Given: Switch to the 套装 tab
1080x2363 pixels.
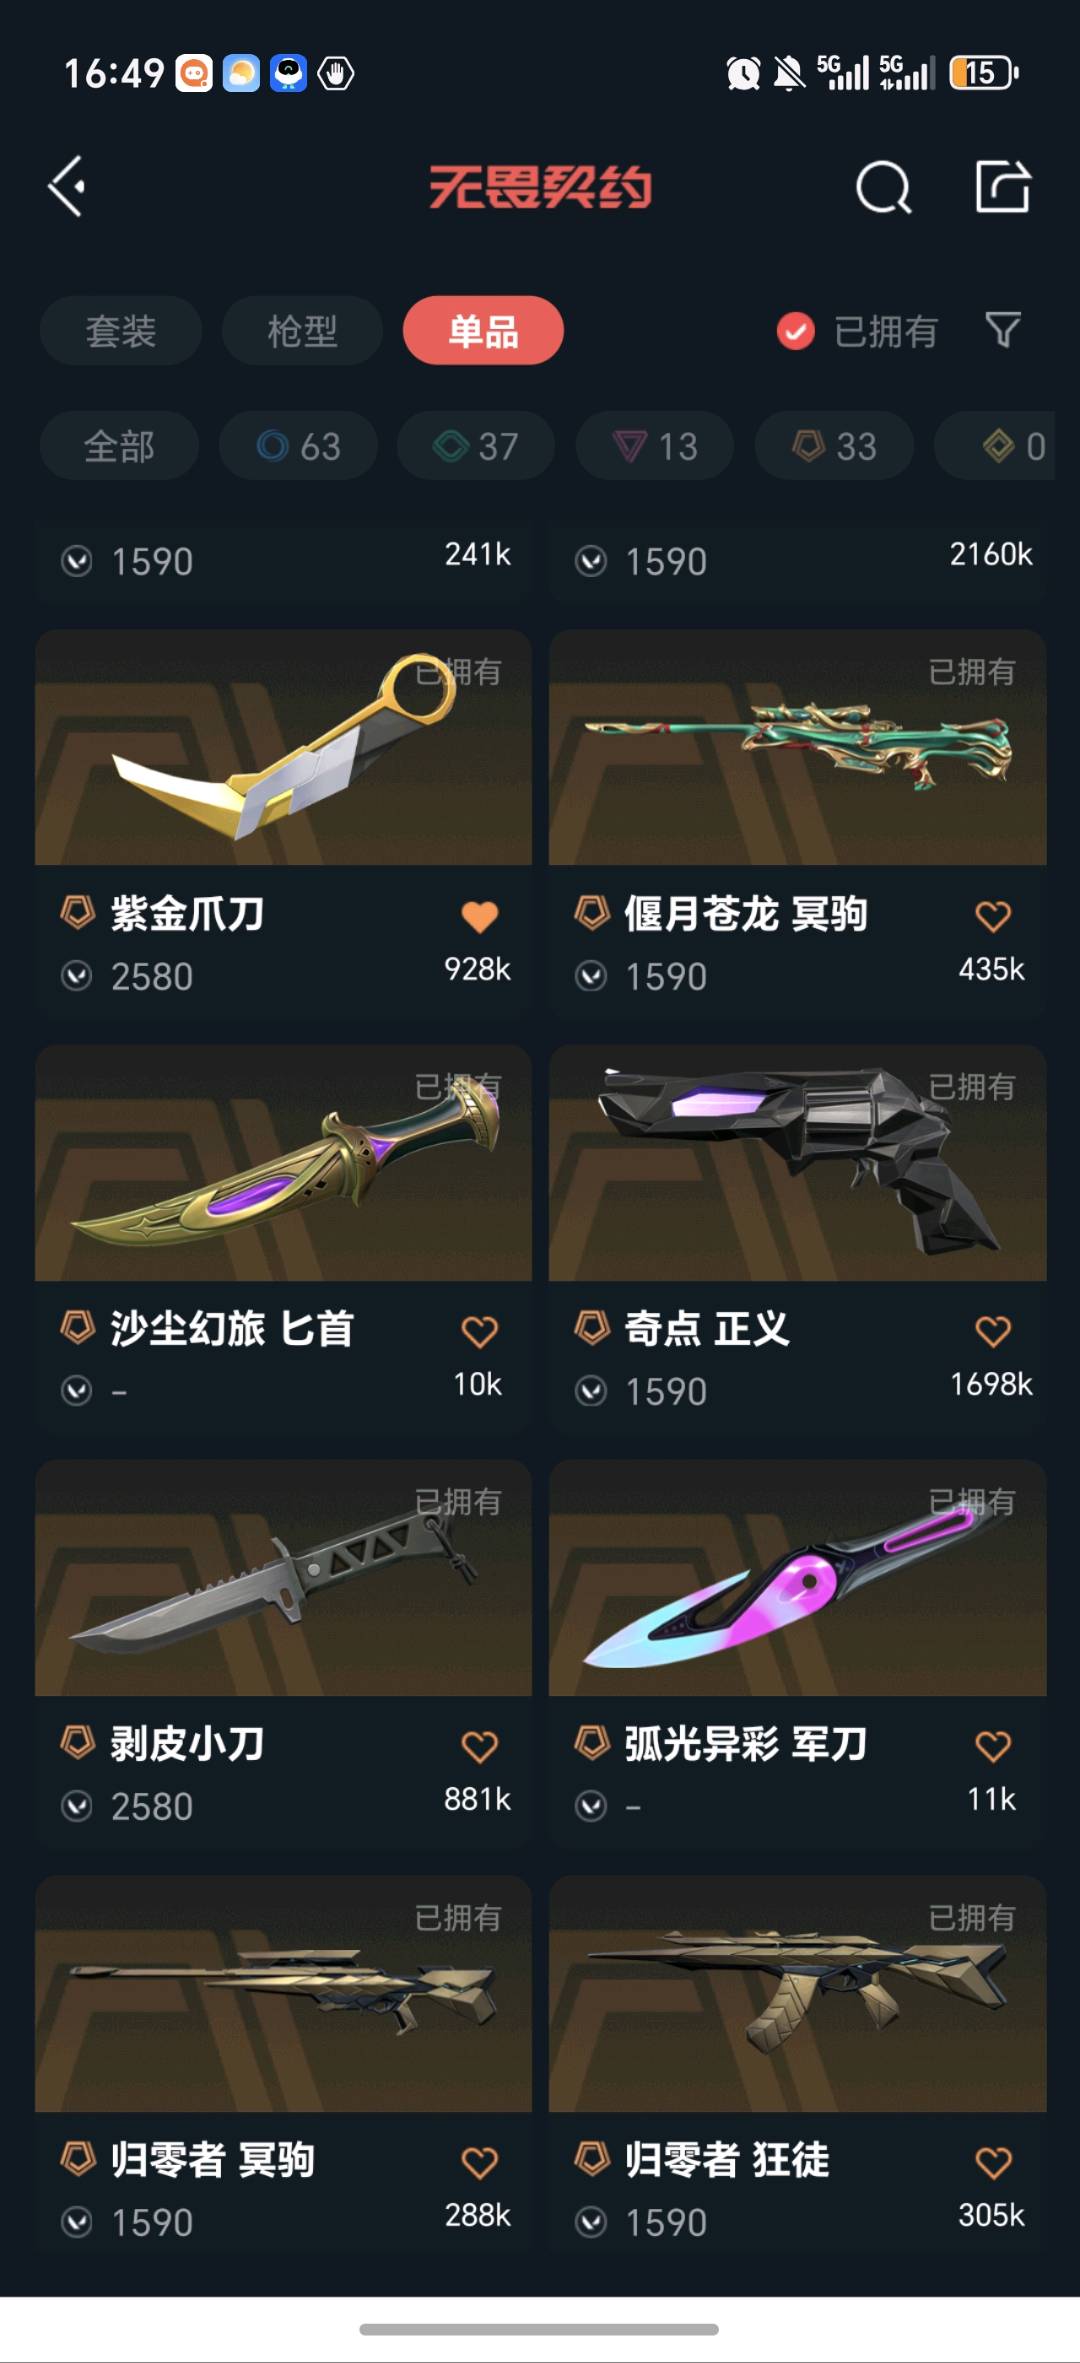Looking at the screenshot, I should 121,330.
